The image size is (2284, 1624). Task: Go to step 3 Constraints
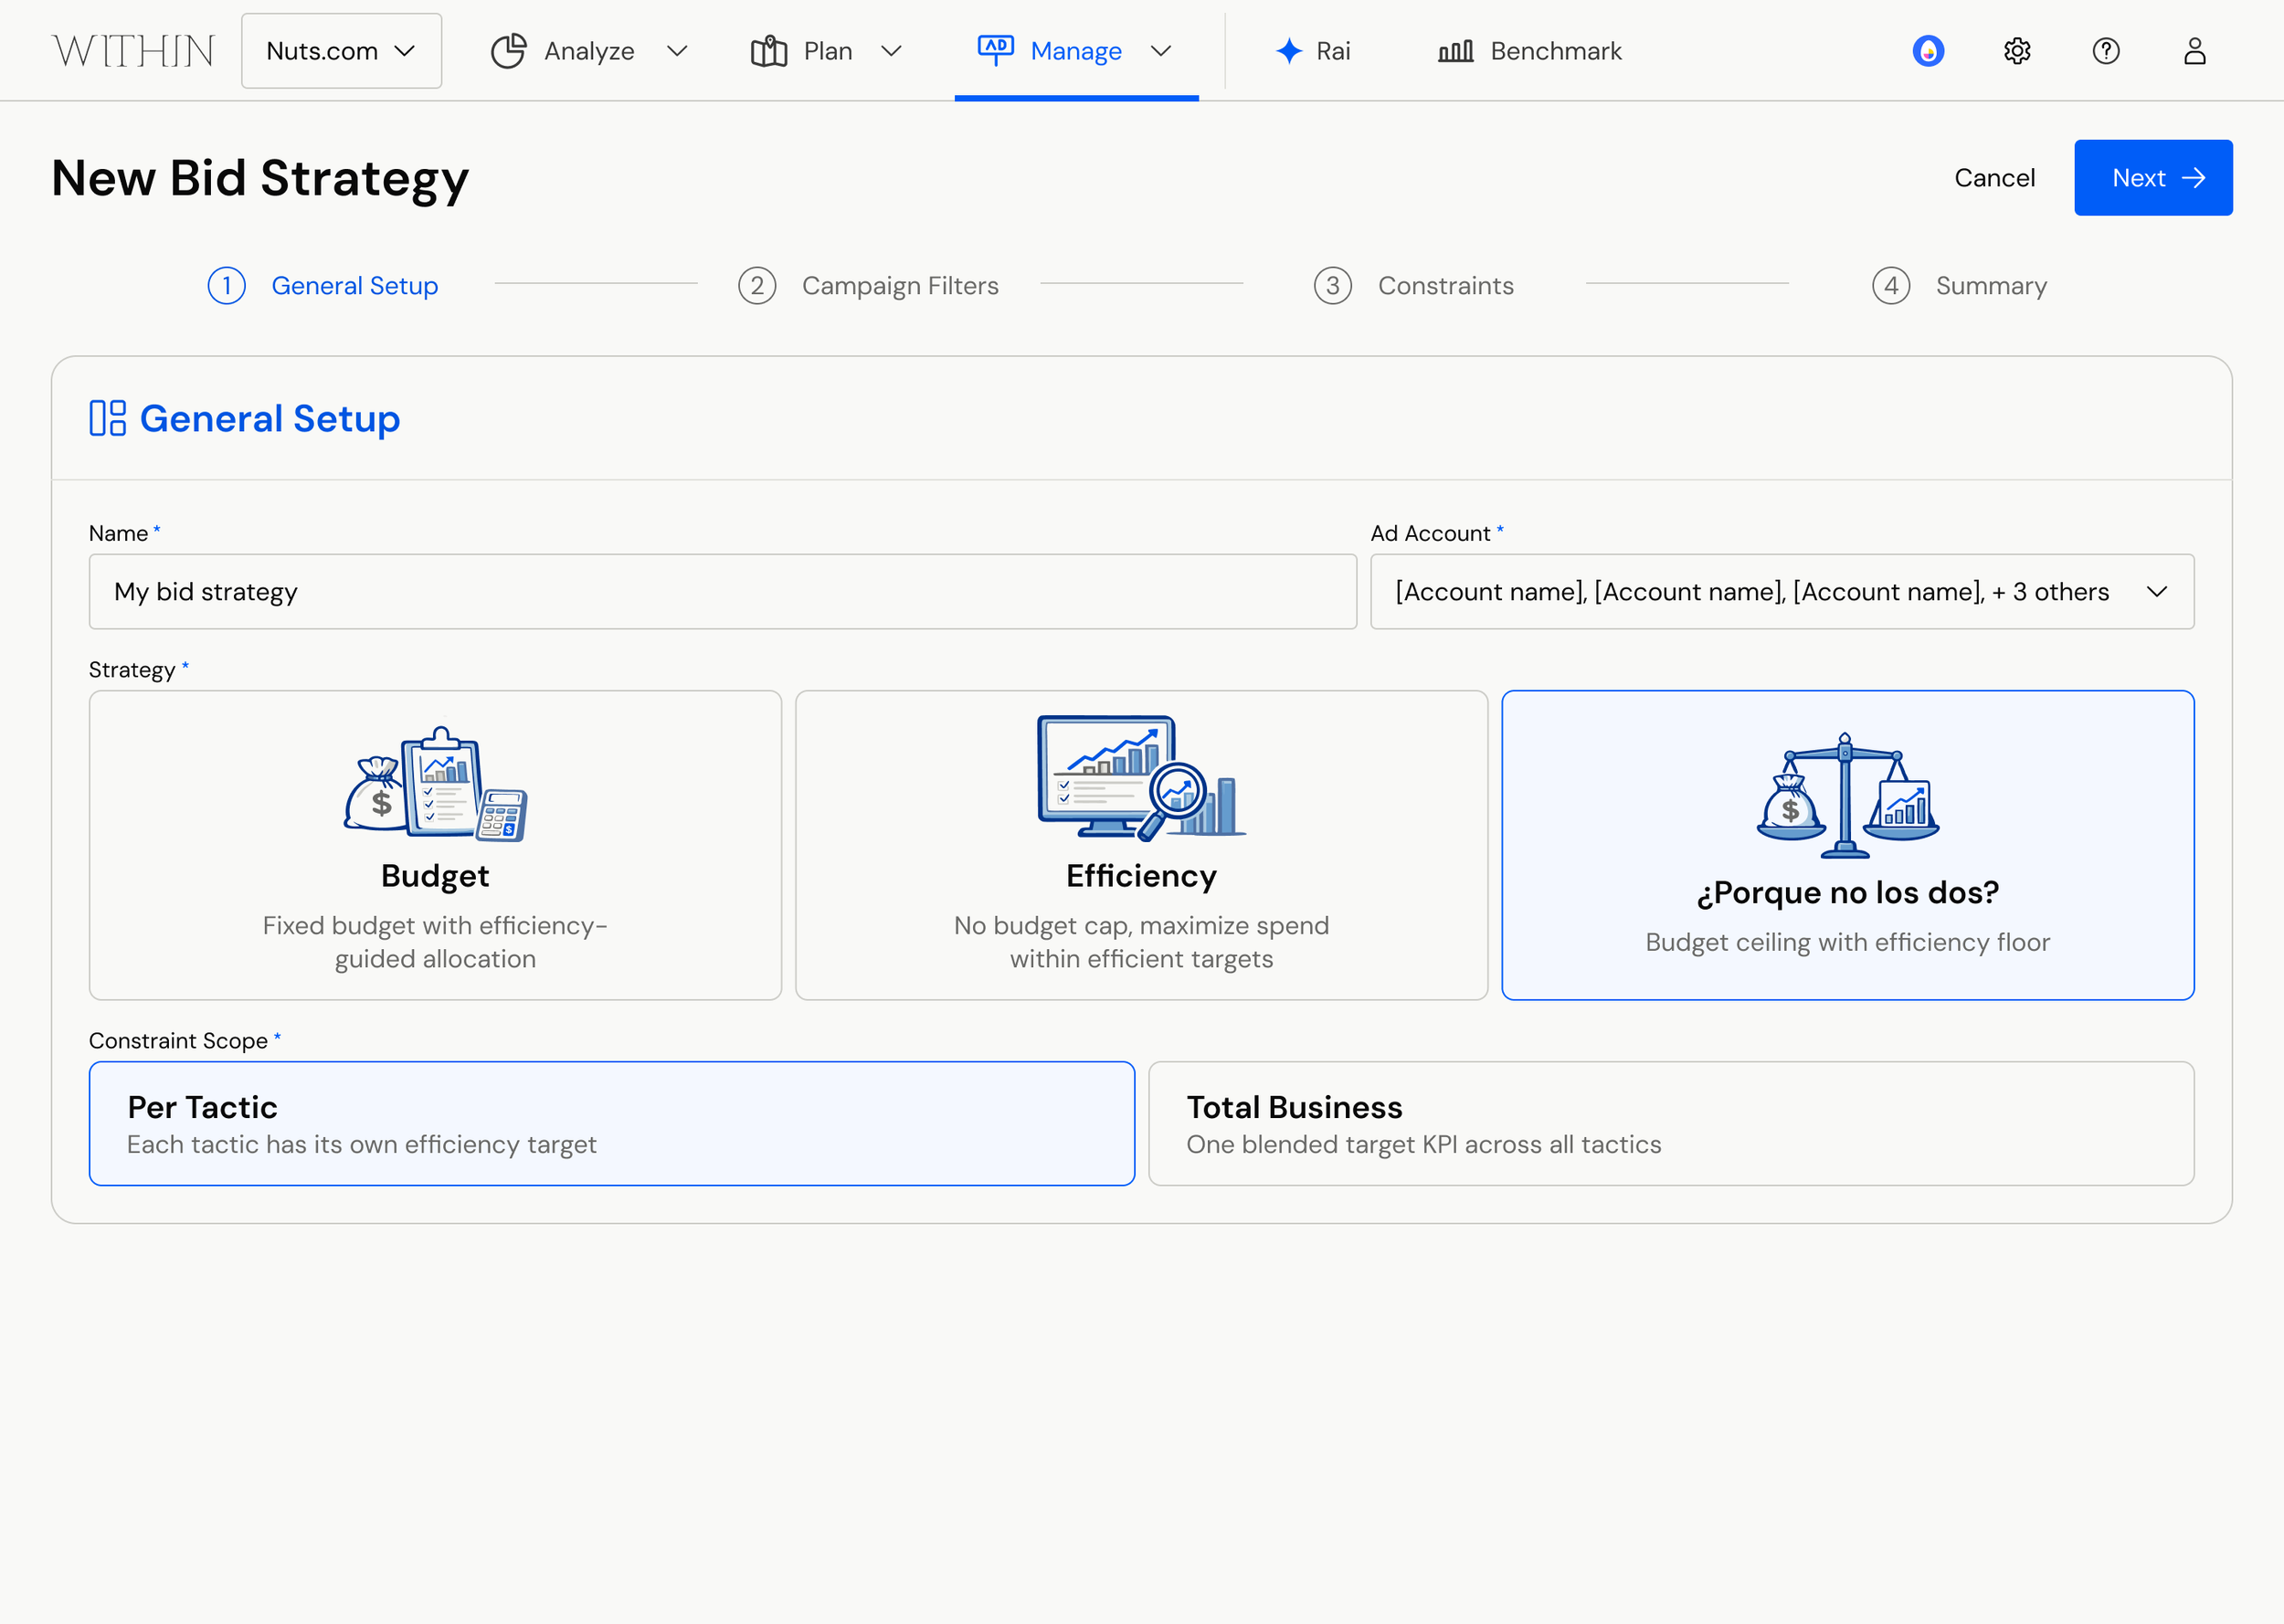(x=1413, y=286)
